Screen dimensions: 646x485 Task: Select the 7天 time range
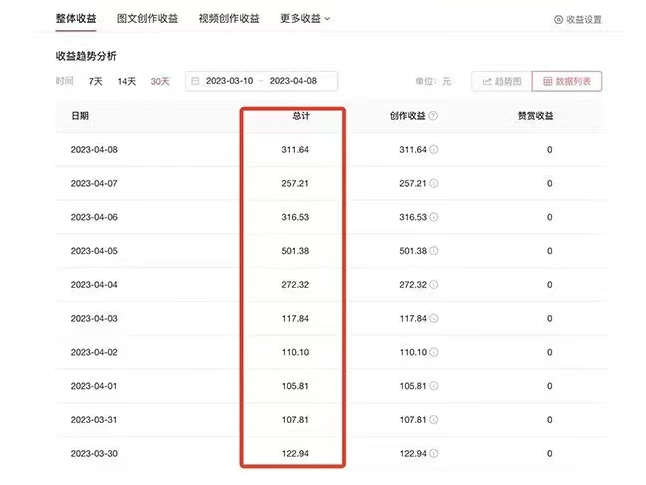point(96,81)
